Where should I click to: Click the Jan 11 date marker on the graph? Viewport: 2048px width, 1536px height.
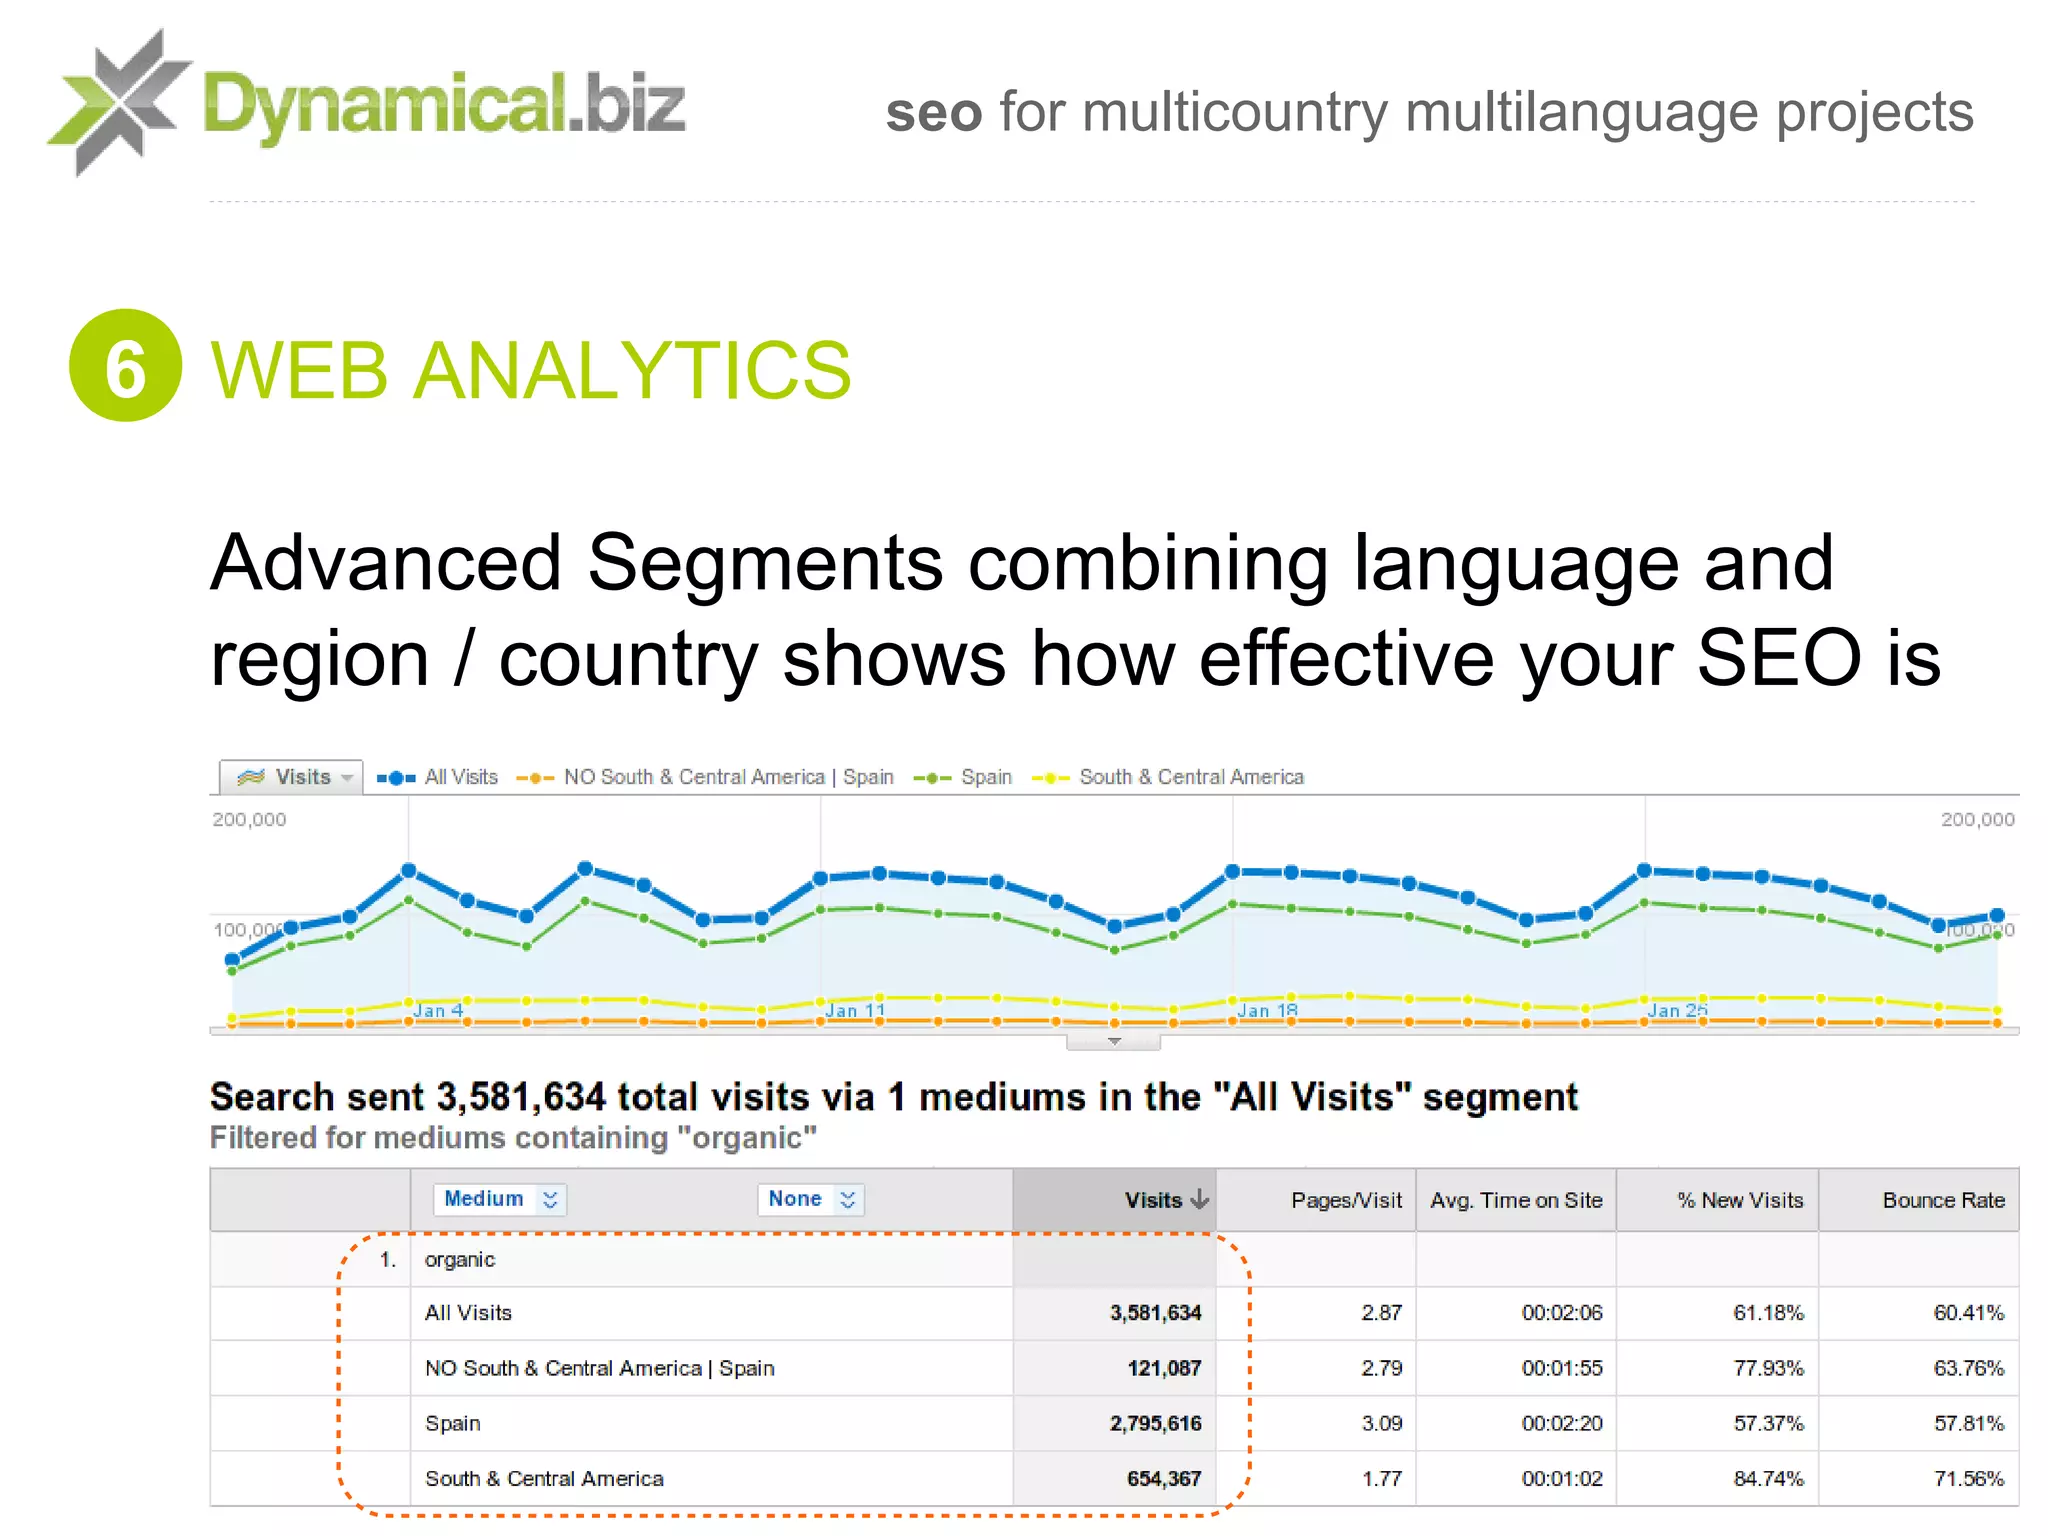(x=855, y=1010)
